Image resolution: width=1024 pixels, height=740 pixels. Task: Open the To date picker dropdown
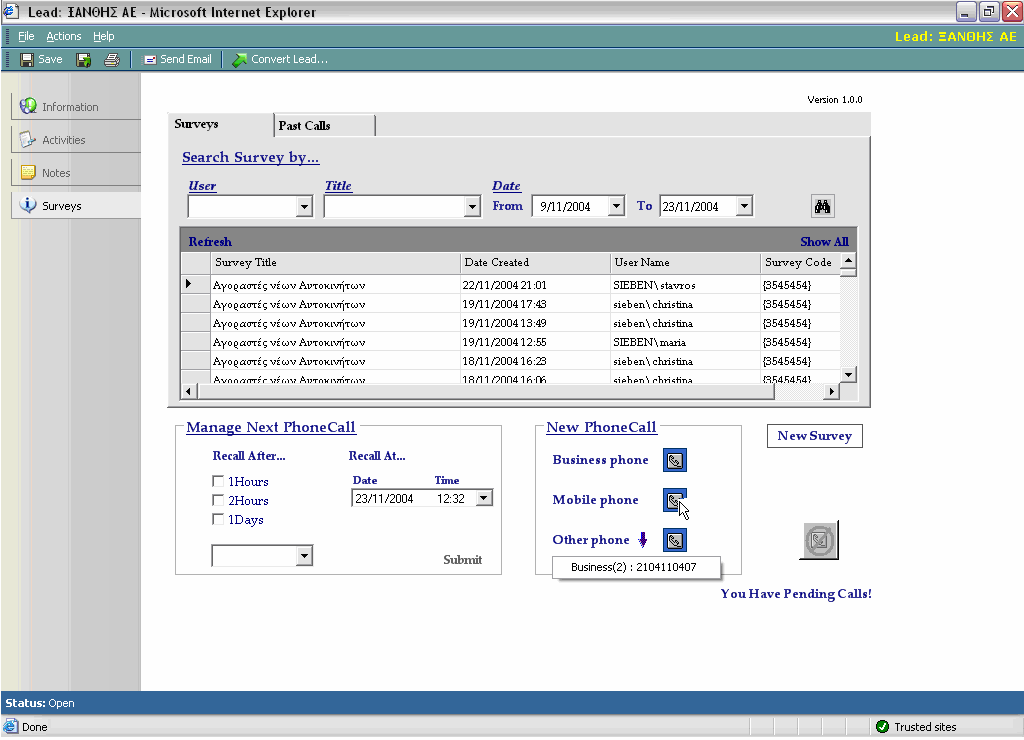click(744, 206)
